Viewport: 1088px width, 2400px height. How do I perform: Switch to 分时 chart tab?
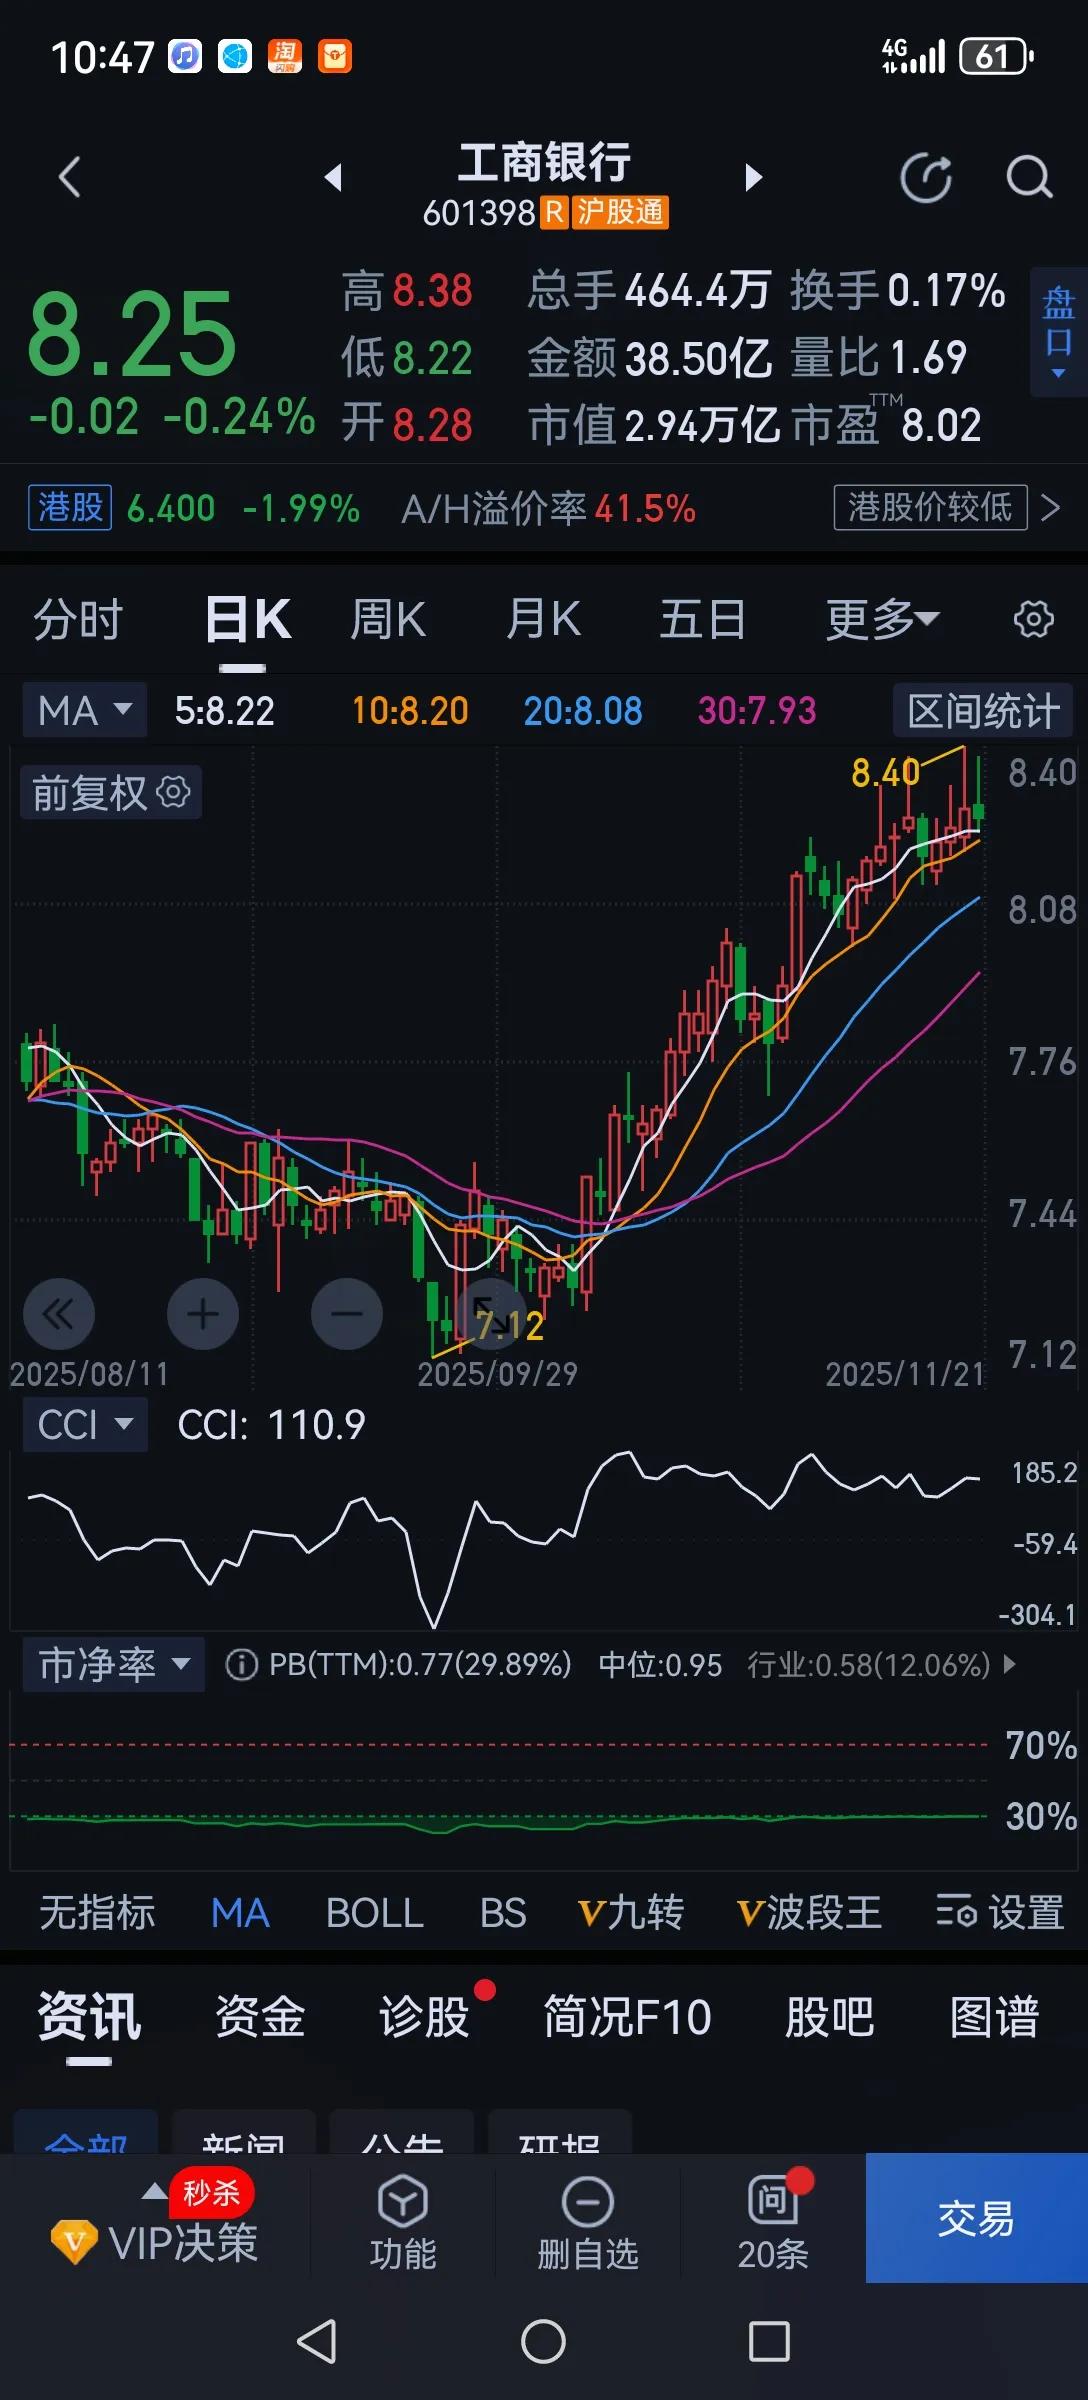pos(78,619)
